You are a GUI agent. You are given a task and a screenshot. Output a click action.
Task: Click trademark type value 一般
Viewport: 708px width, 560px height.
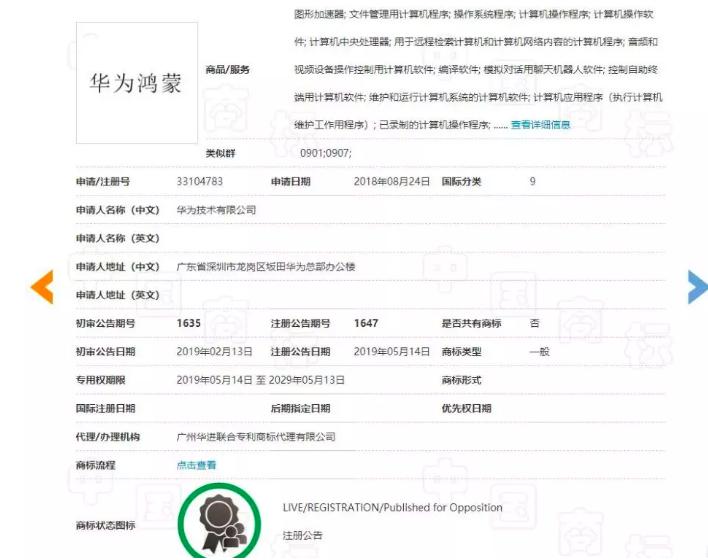540,352
